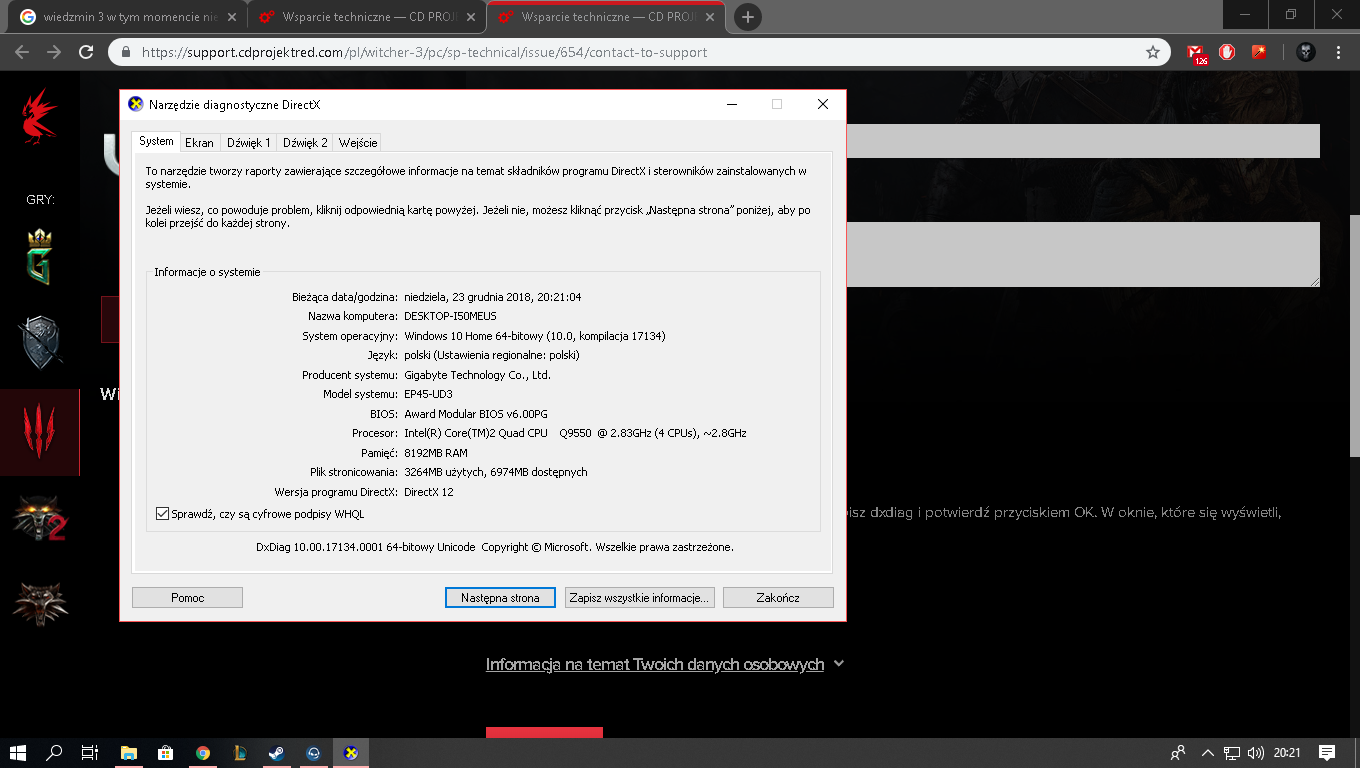This screenshot has width=1360, height=768.
Task: Open the Gmail checker extension
Action: point(1198,53)
